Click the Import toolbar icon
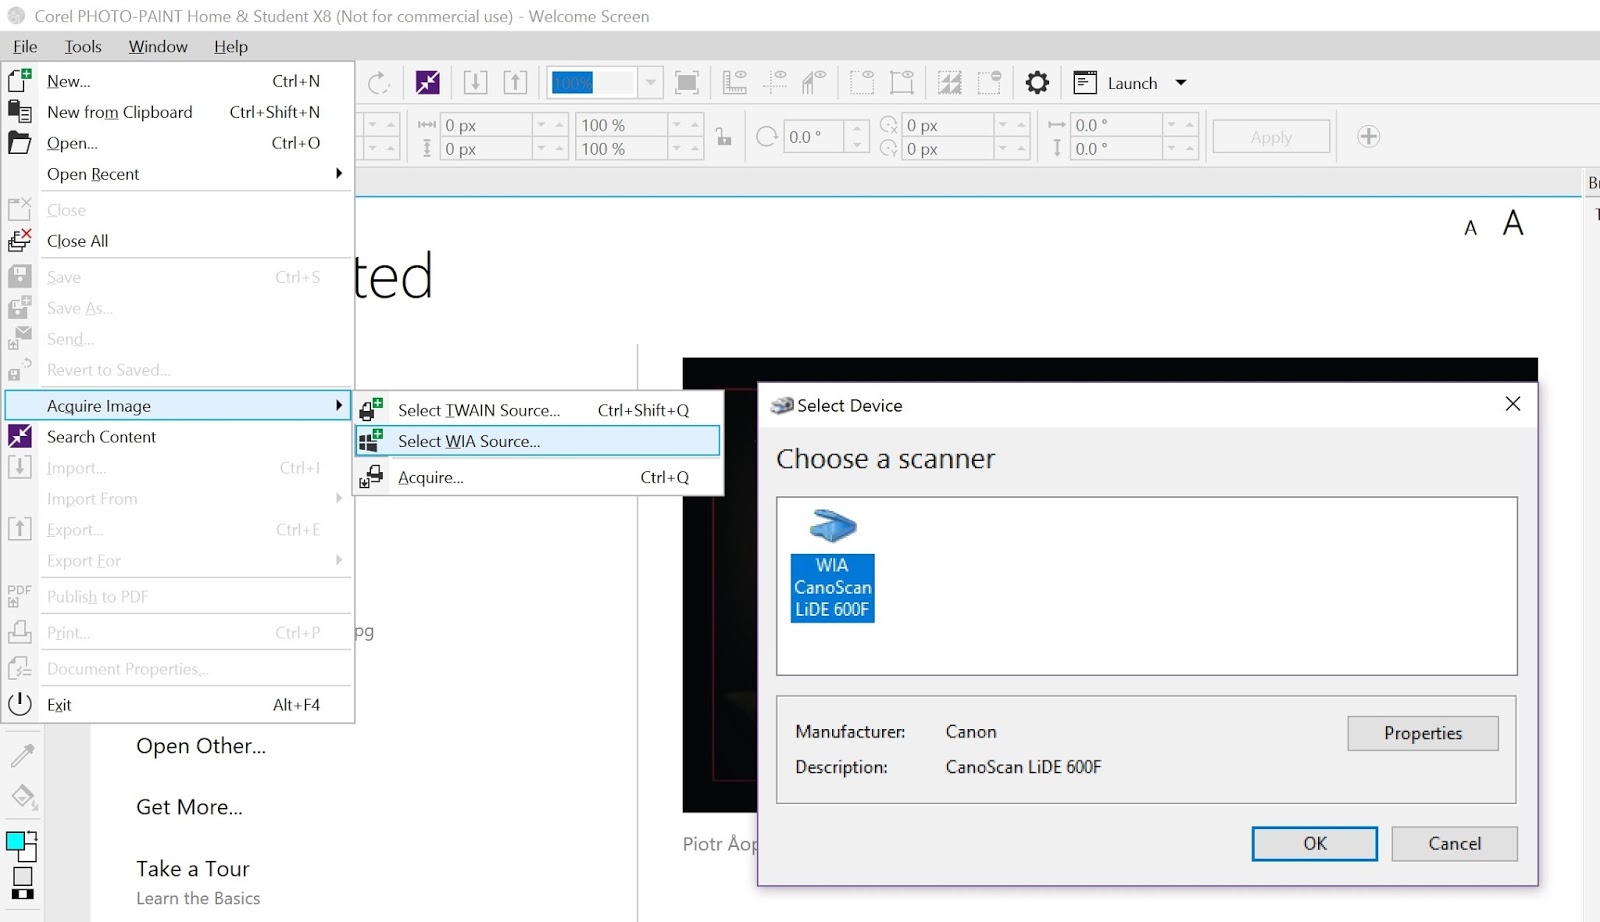The height and width of the screenshot is (922, 1600). pyautogui.click(x=476, y=82)
